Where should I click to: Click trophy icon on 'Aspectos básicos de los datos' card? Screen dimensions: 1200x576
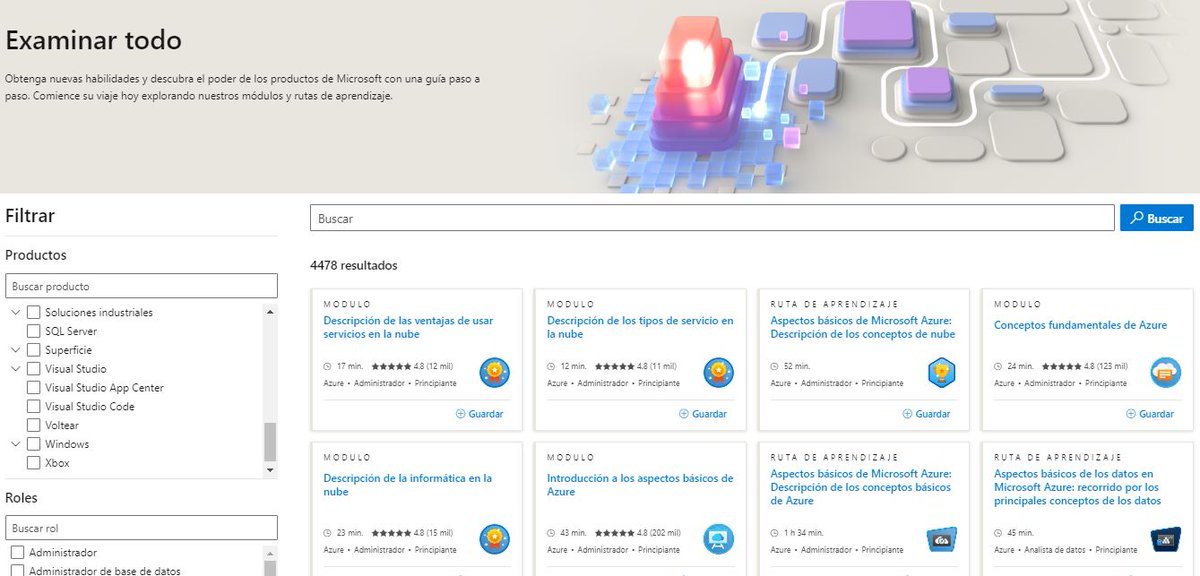coord(1166,540)
